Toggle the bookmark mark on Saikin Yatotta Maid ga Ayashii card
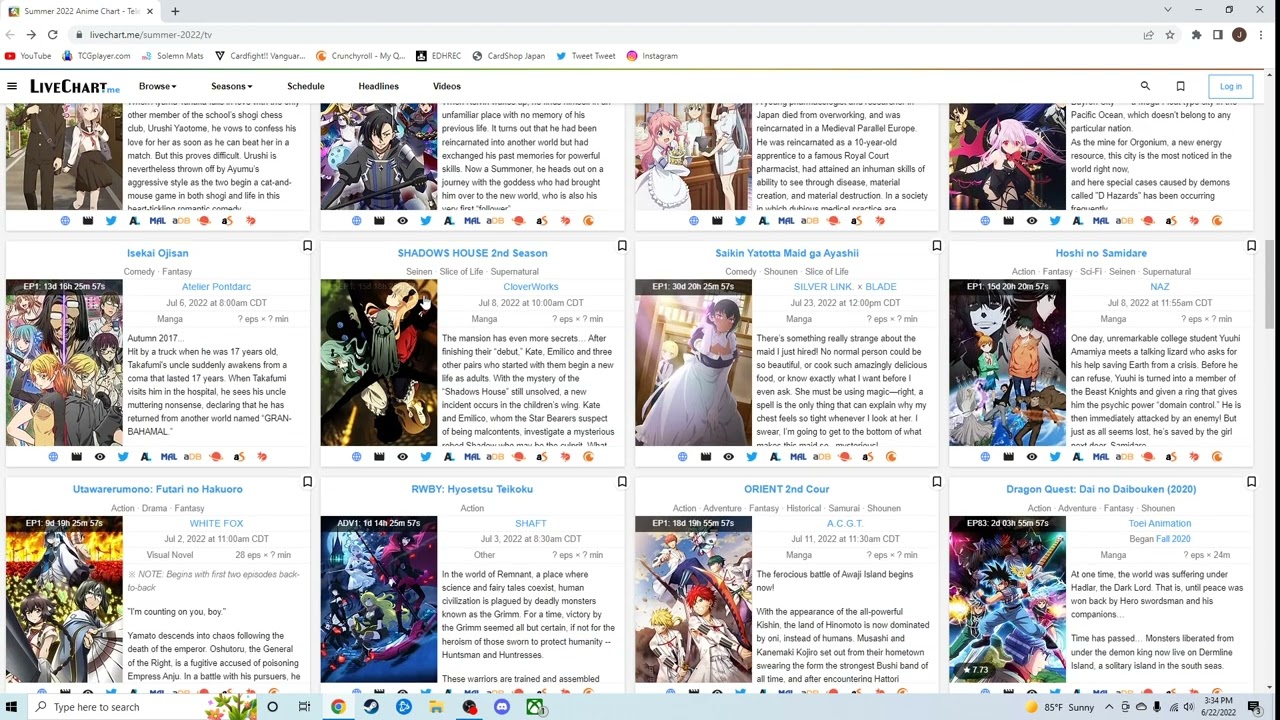Image resolution: width=1280 pixels, height=720 pixels. (x=936, y=246)
